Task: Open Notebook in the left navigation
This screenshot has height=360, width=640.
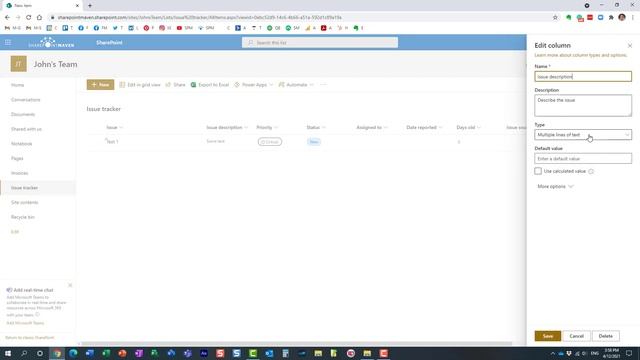Action: coord(22,144)
